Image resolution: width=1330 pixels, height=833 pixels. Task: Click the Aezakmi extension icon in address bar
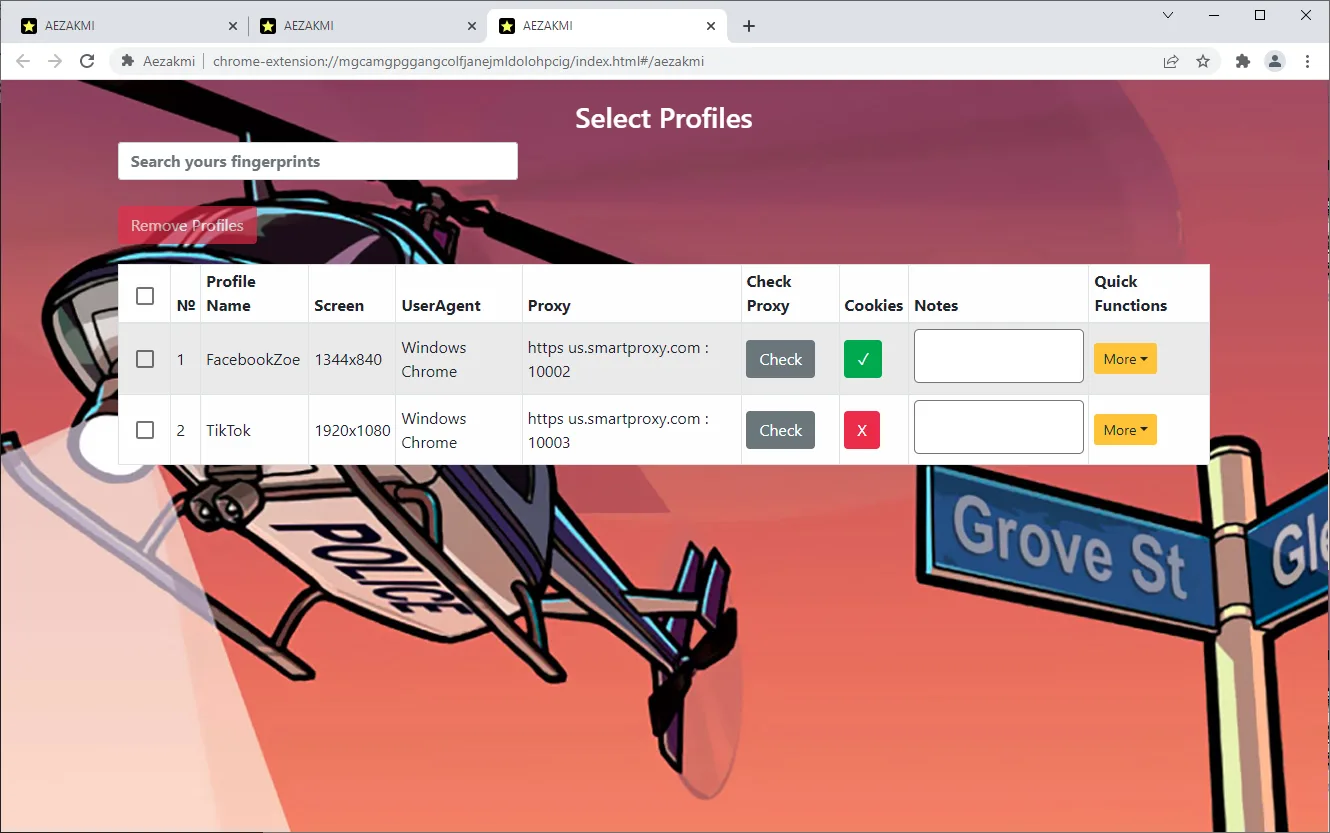tap(128, 61)
